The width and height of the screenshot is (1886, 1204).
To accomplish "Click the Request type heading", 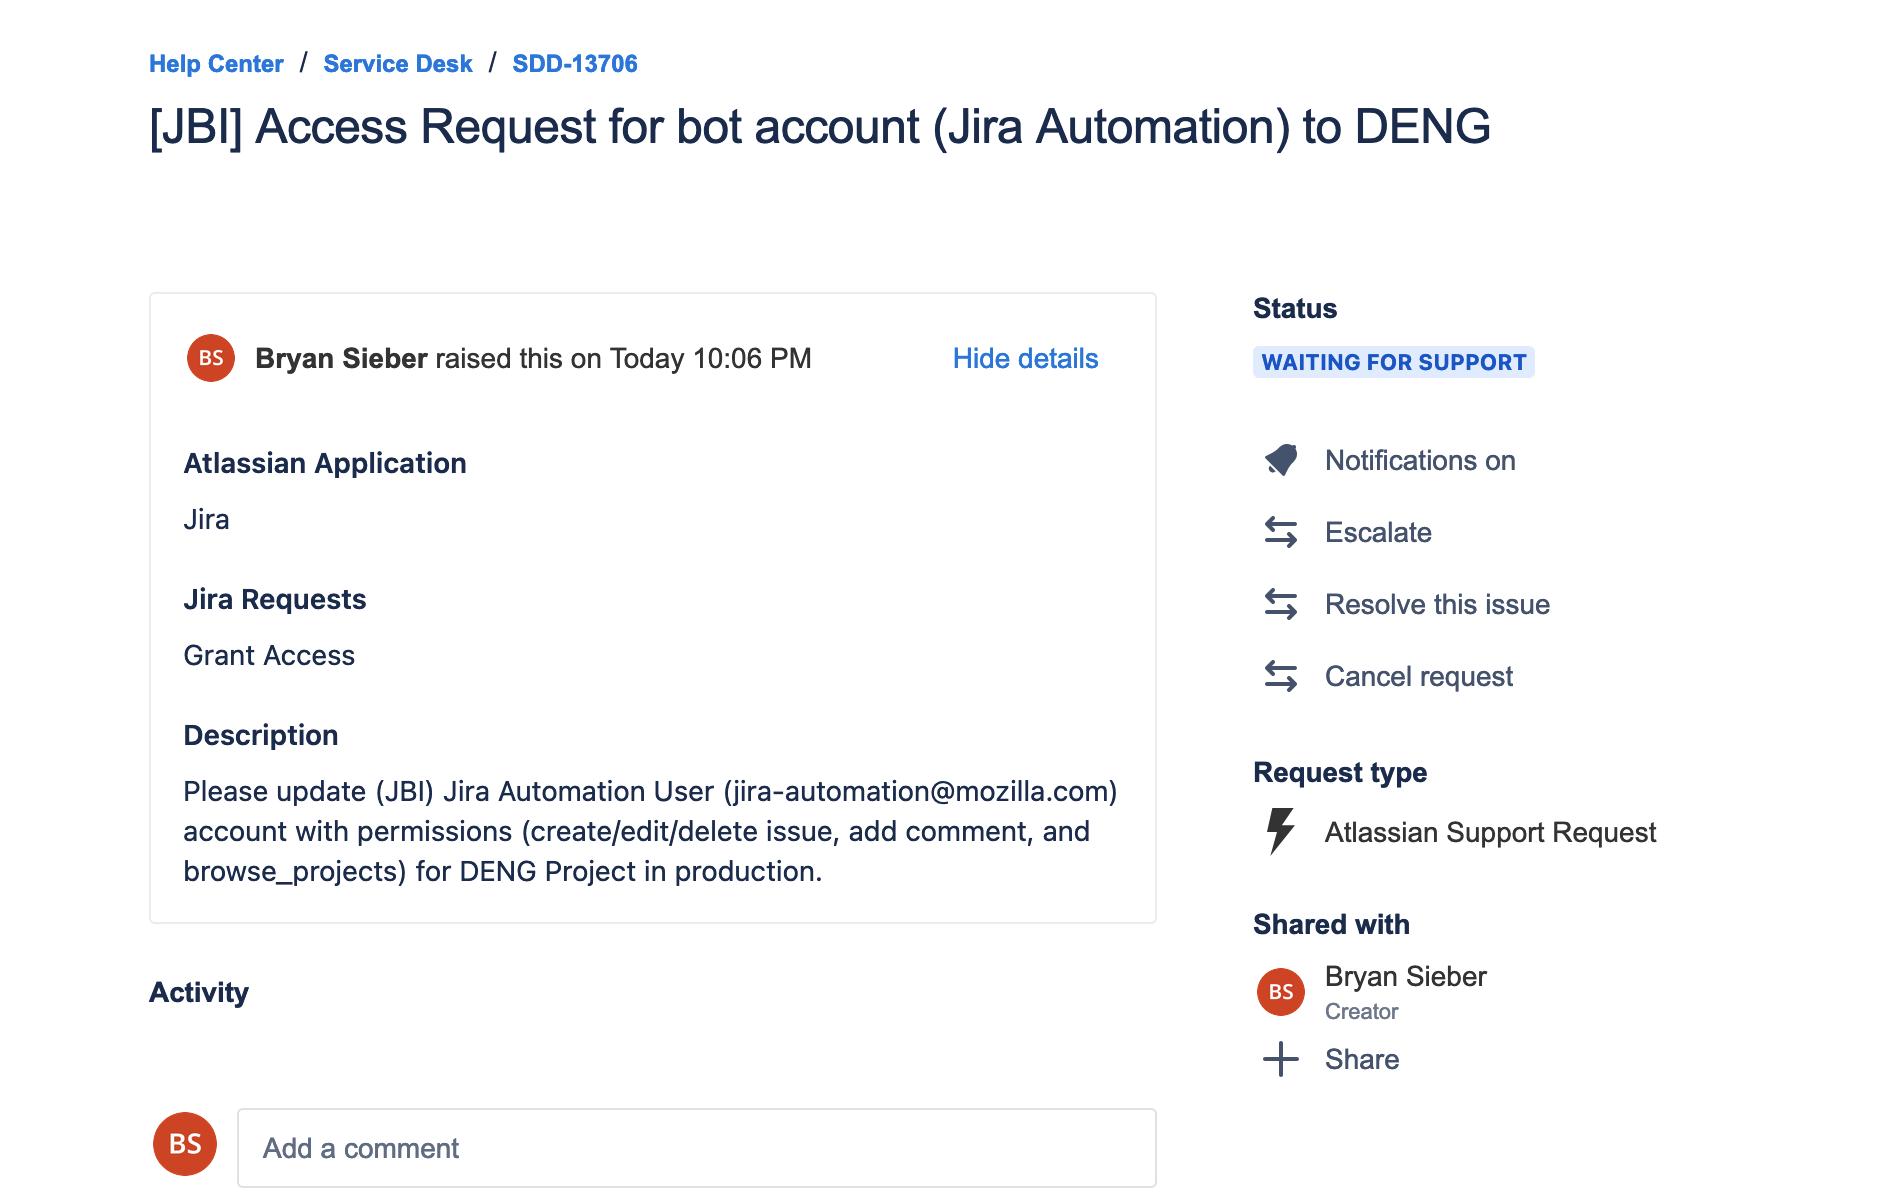I will coord(1340,773).
